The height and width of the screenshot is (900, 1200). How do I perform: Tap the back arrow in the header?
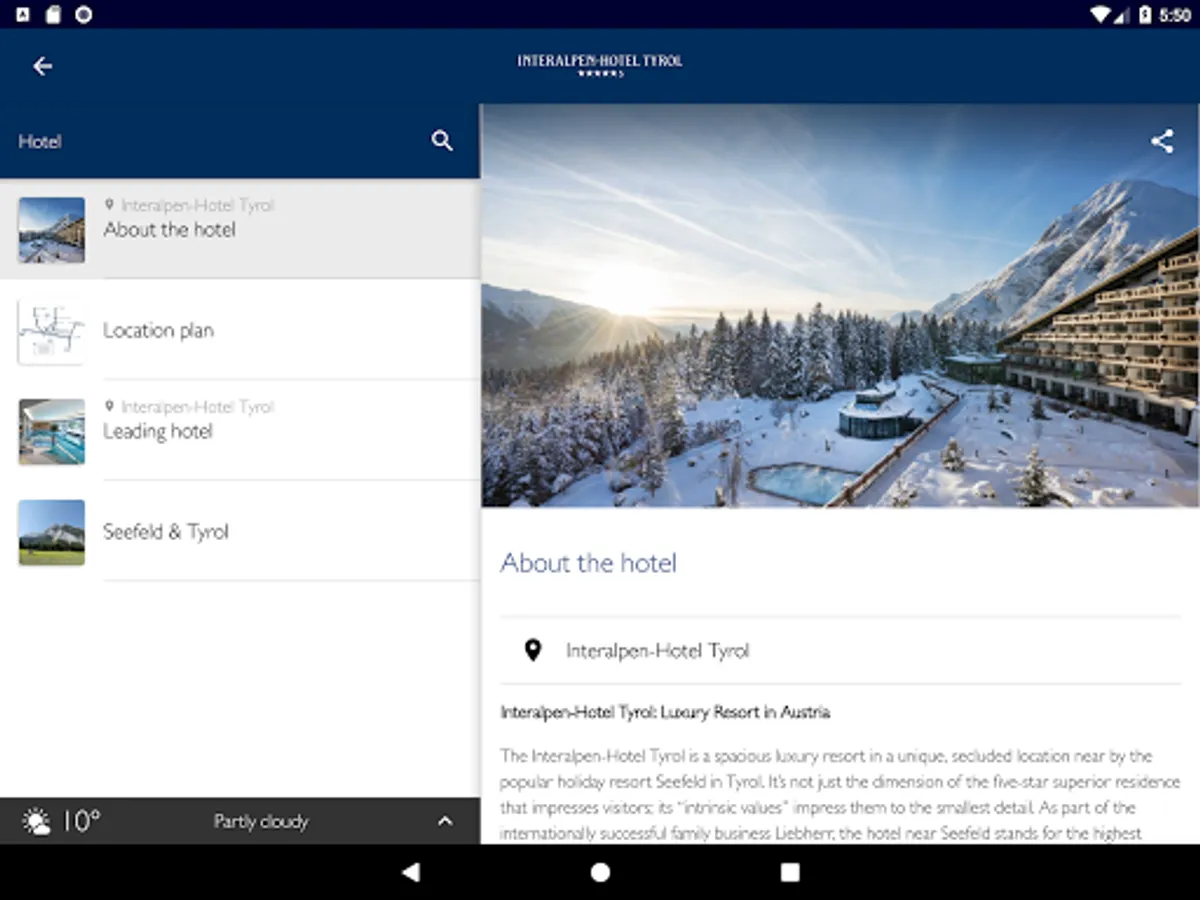click(42, 66)
